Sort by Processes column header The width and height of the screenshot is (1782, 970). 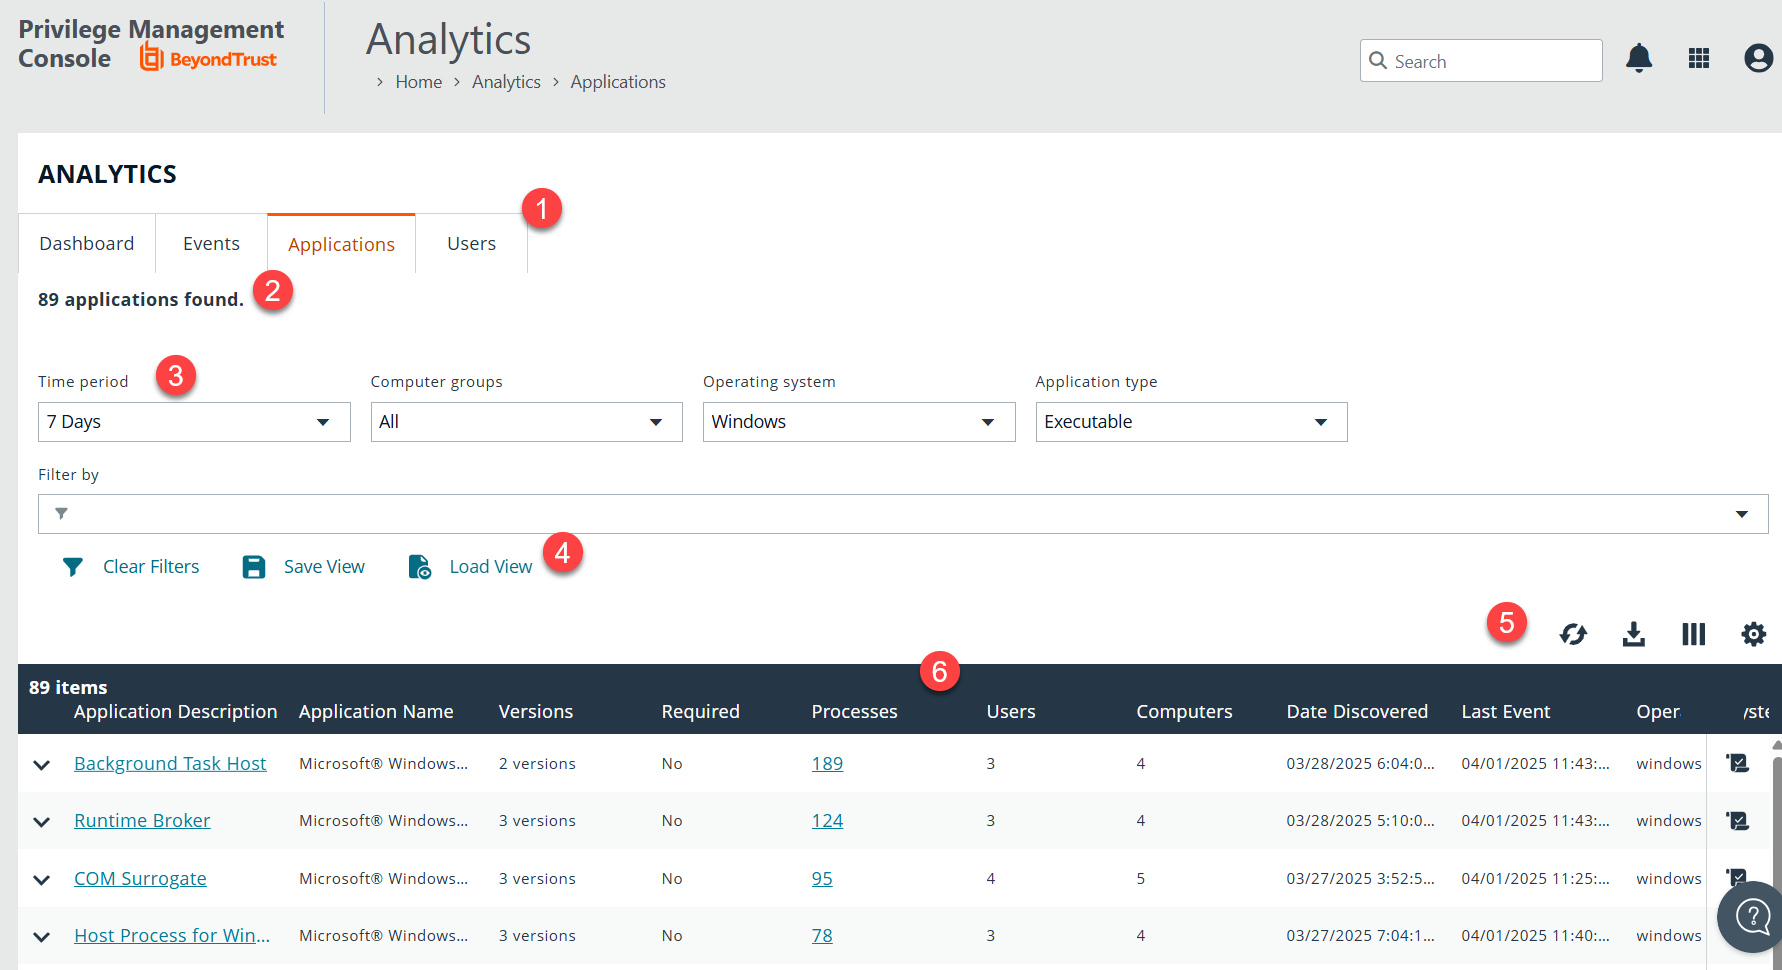tap(854, 711)
